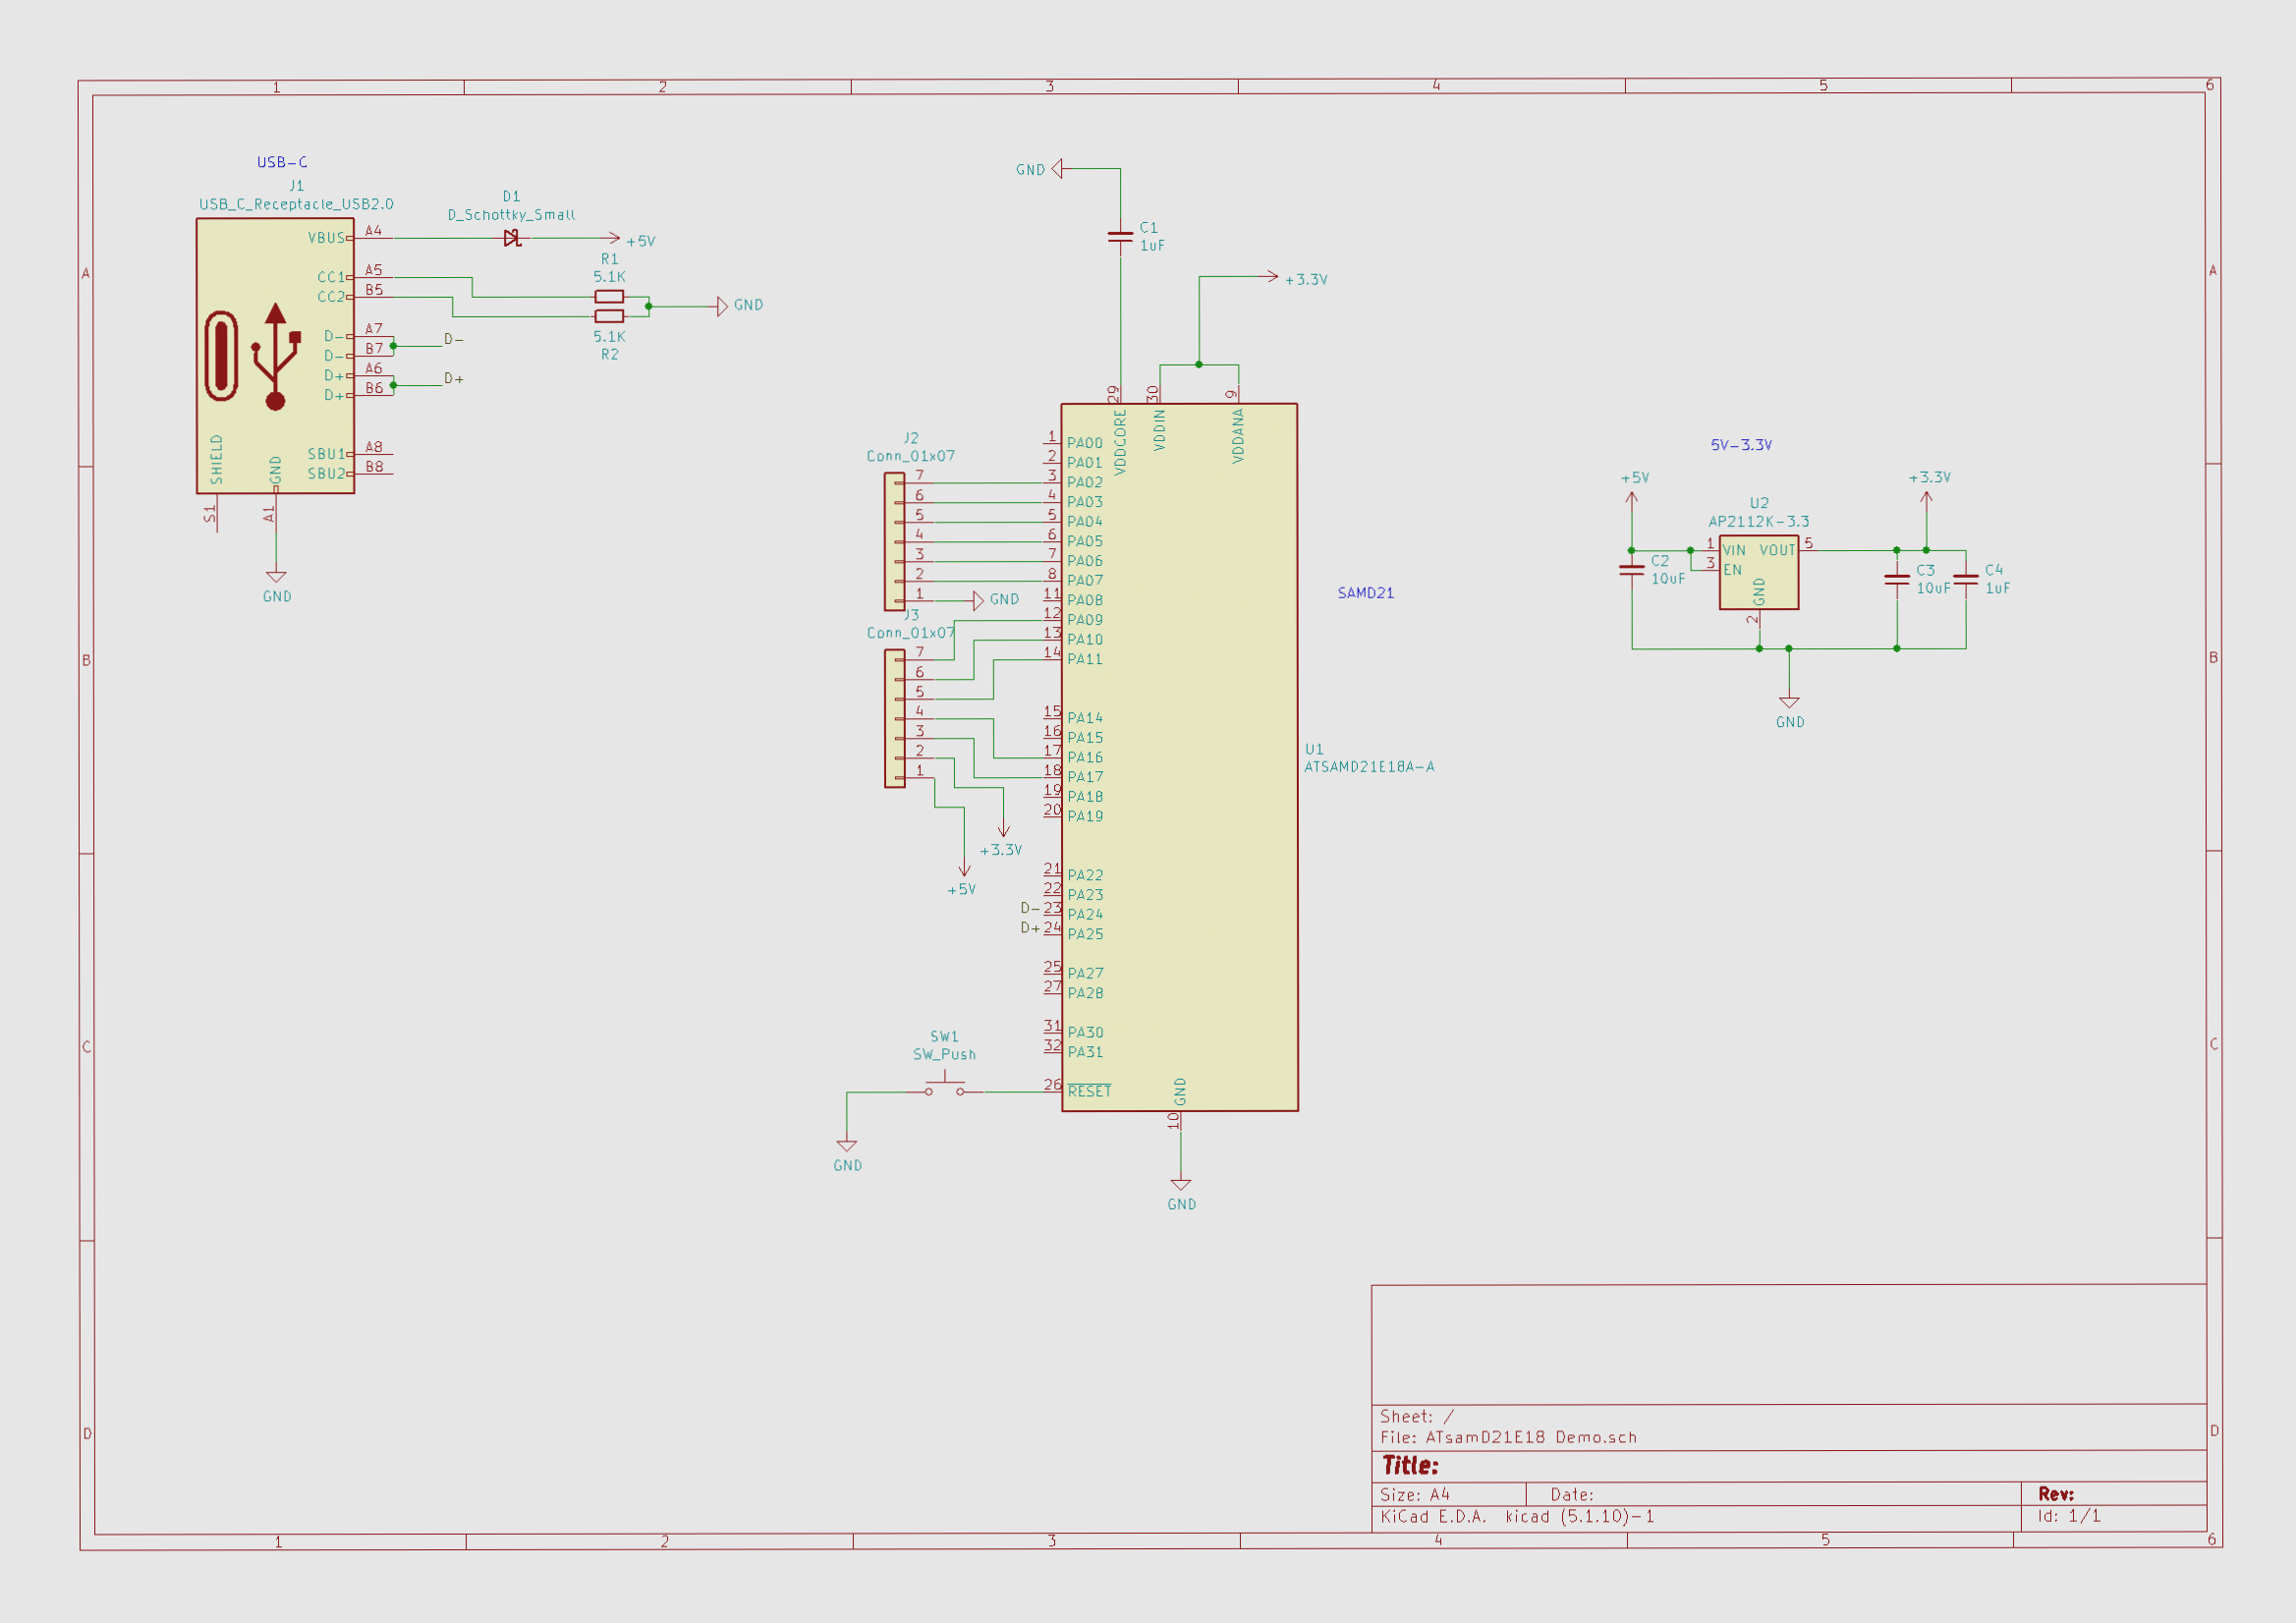
Task: Click the D+ net label near B6
Action: (x=453, y=380)
